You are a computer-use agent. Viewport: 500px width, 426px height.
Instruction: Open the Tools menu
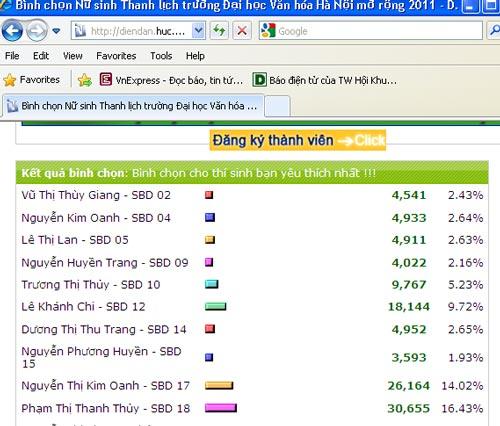[161, 56]
